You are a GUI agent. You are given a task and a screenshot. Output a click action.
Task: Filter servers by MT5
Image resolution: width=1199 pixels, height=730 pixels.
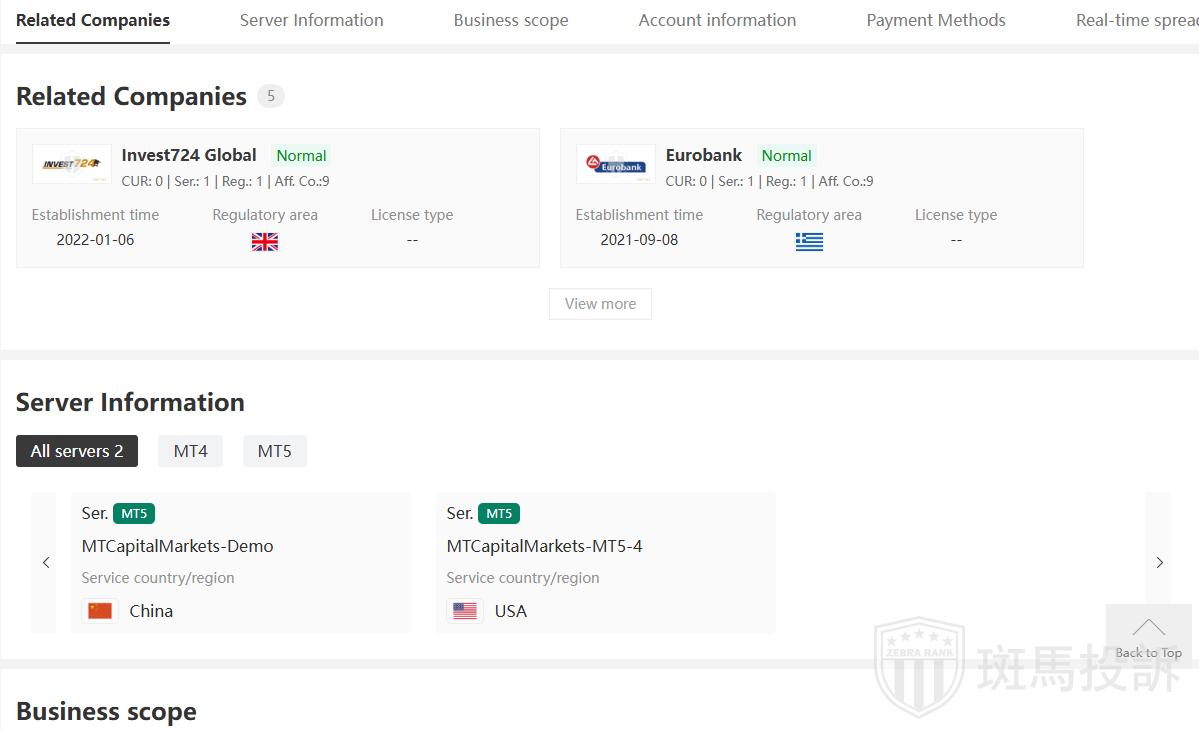(274, 451)
